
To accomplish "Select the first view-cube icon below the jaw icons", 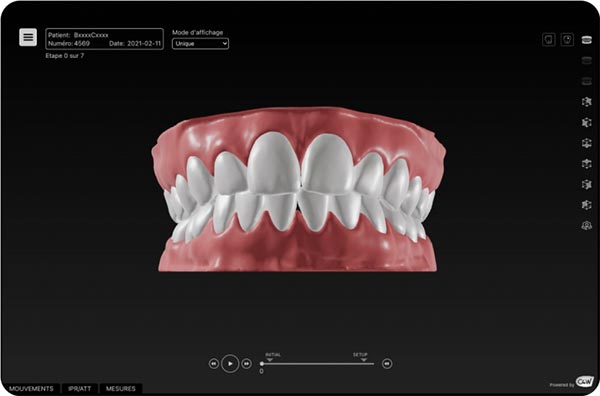I will coord(586,102).
